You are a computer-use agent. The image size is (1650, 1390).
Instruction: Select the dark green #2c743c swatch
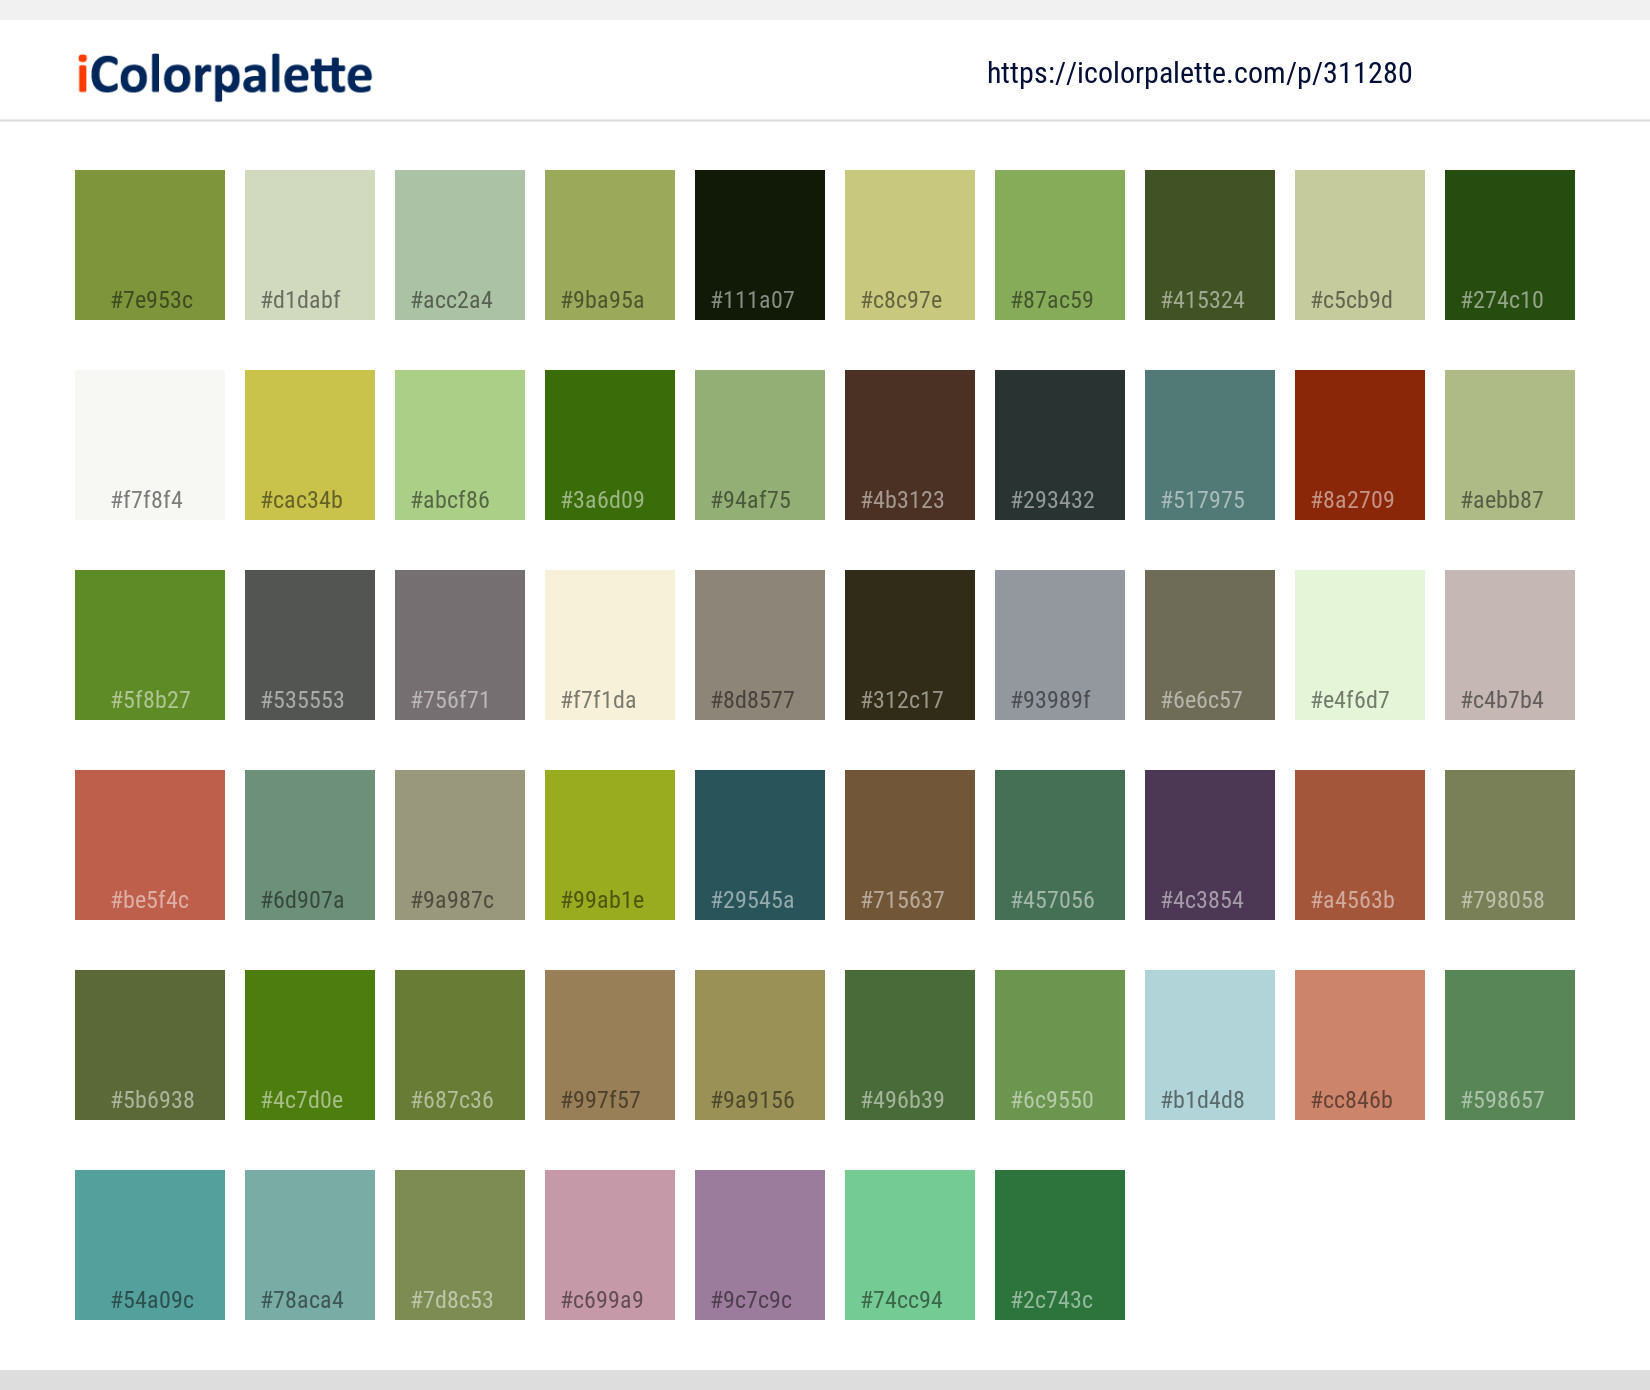1059,1244
